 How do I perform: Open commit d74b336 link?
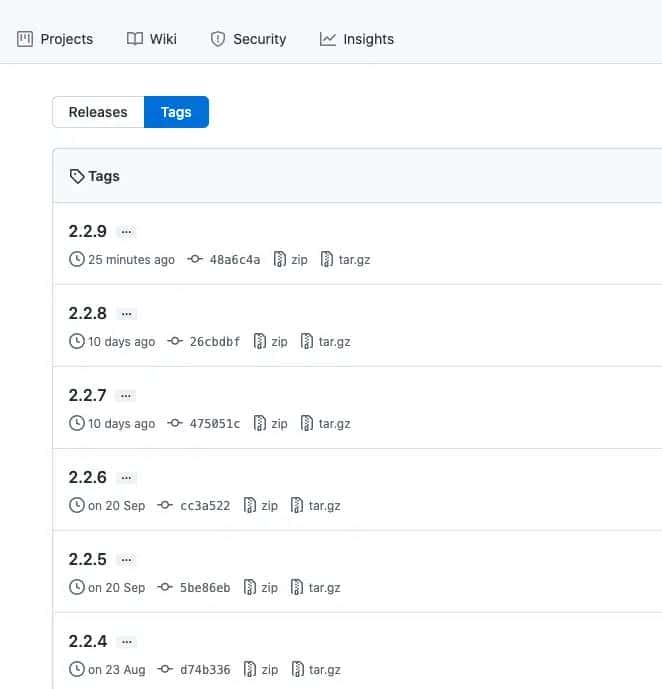tap(205, 670)
